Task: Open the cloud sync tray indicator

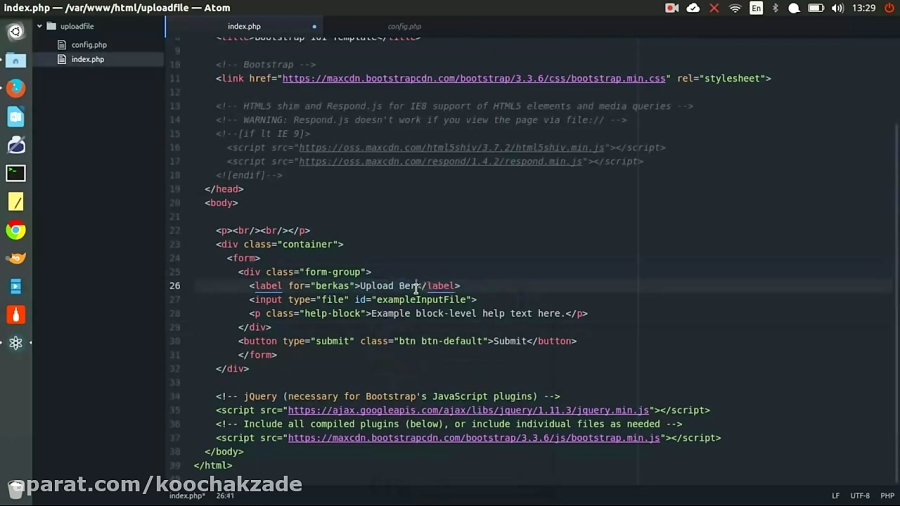Action: pos(693,8)
